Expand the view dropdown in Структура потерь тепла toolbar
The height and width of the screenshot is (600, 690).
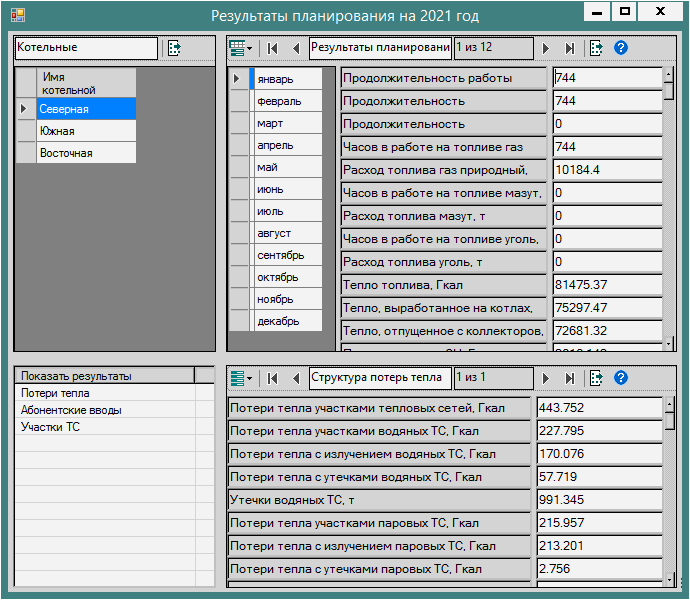(241, 378)
